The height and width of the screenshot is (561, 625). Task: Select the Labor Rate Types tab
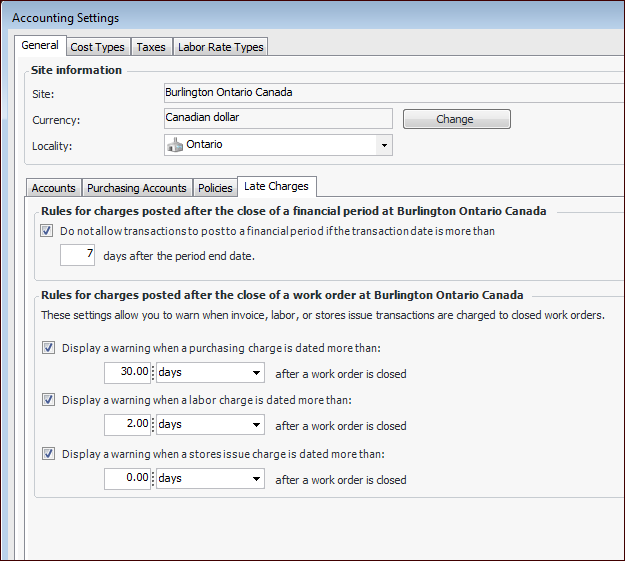220,47
